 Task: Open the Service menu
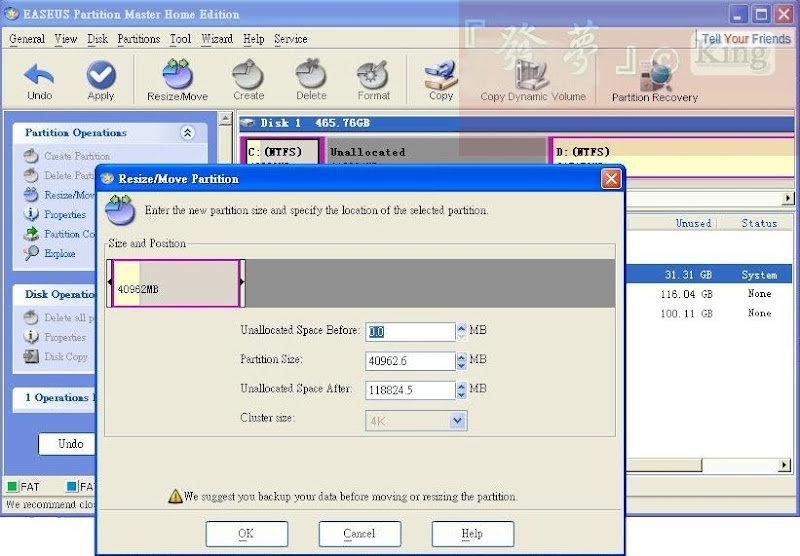(x=291, y=39)
